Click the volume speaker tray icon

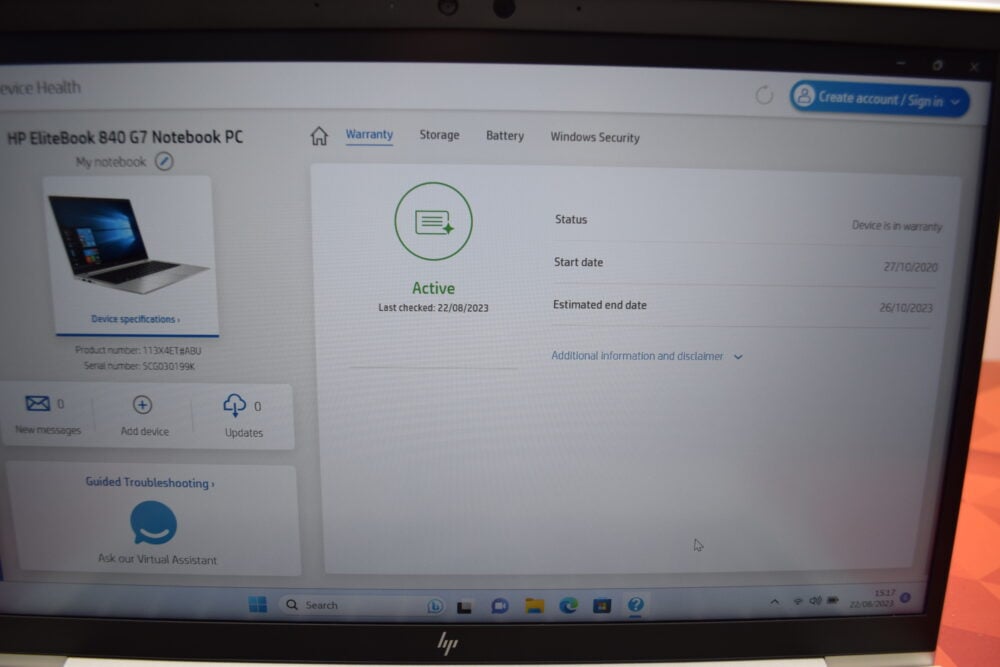pyautogui.click(x=815, y=600)
